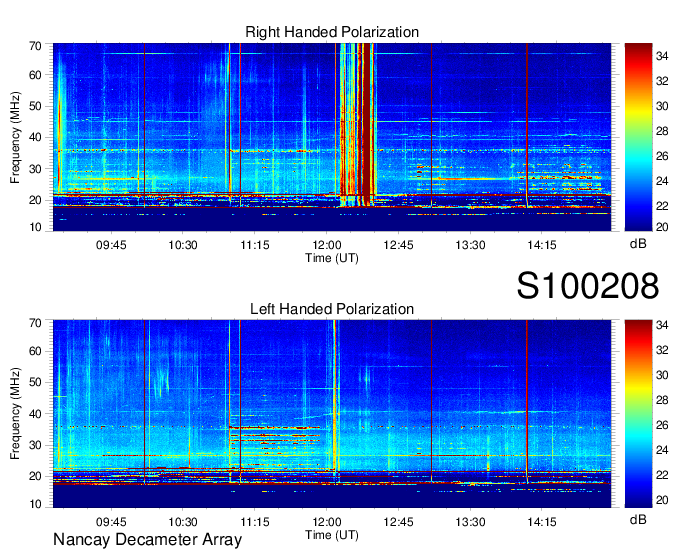Image resolution: width=680 pixels, height=552 pixels.
Task: Click the 32 dB label on the Left Handed color scale
Action: [662, 350]
